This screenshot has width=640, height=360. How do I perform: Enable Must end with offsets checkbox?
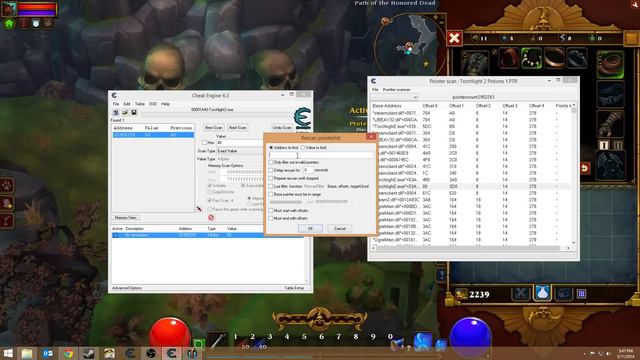[x=271, y=218]
